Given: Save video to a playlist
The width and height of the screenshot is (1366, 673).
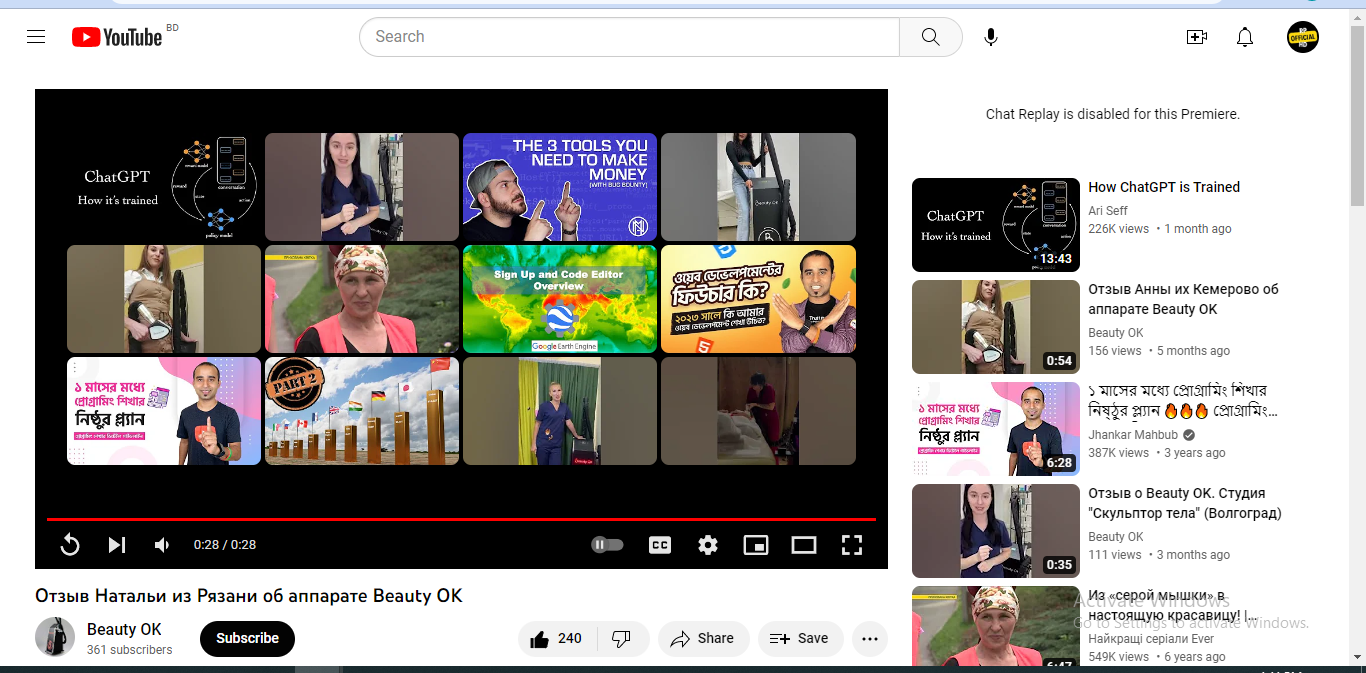Looking at the screenshot, I should coord(800,639).
